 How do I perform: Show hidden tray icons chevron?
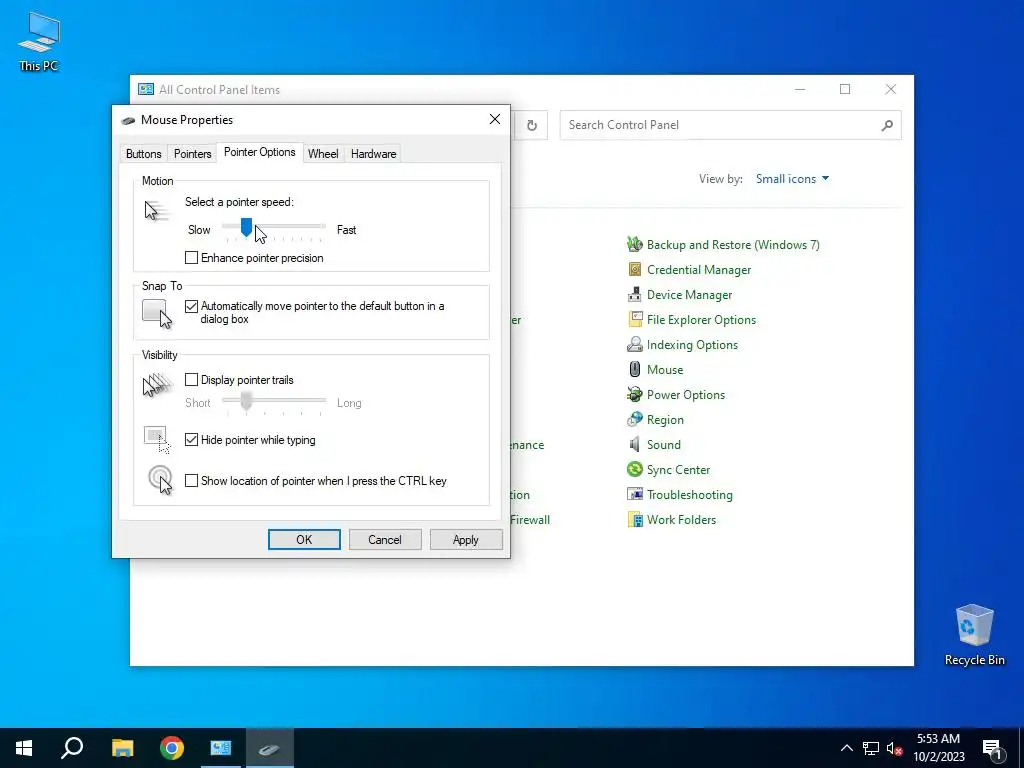click(x=846, y=748)
